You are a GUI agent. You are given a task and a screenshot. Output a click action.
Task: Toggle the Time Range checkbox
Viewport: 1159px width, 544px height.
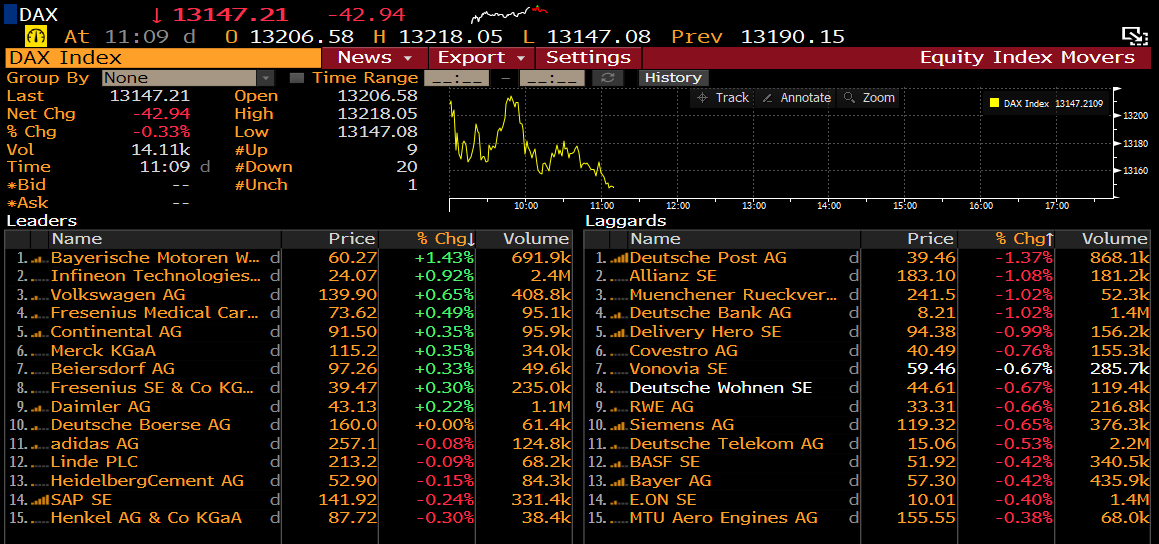(x=296, y=78)
